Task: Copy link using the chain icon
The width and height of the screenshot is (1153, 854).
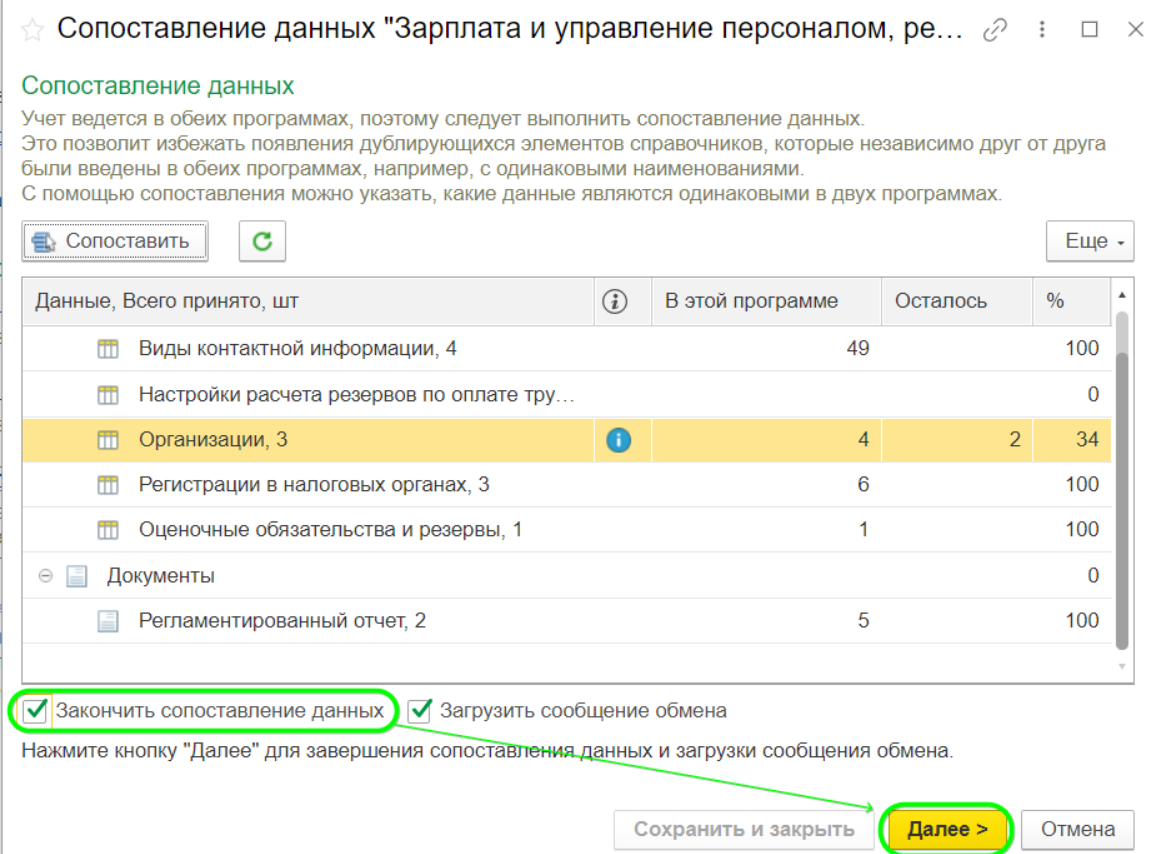Action: [x=995, y=30]
